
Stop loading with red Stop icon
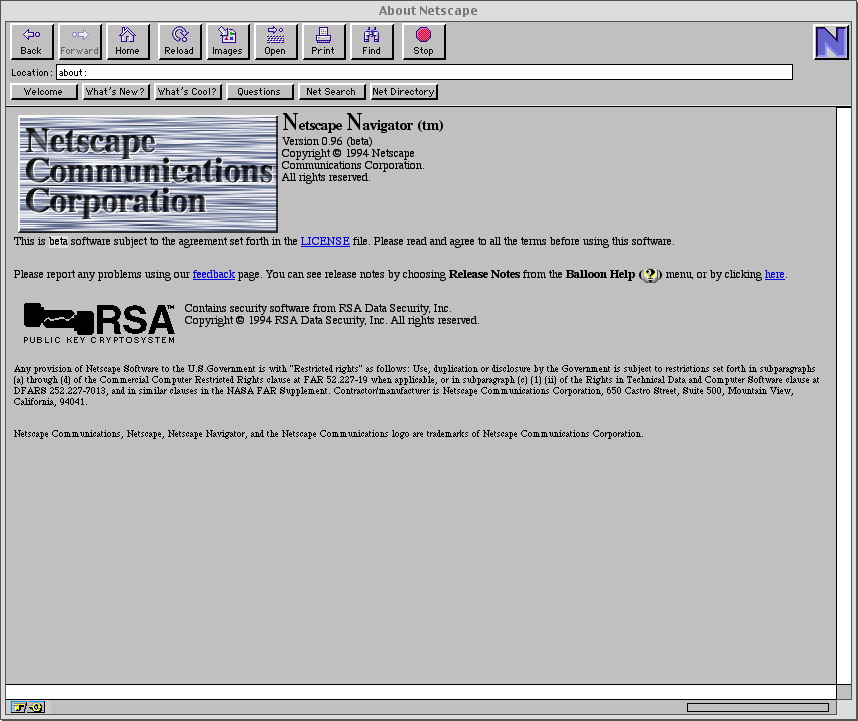pyautogui.click(x=424, y=42)
